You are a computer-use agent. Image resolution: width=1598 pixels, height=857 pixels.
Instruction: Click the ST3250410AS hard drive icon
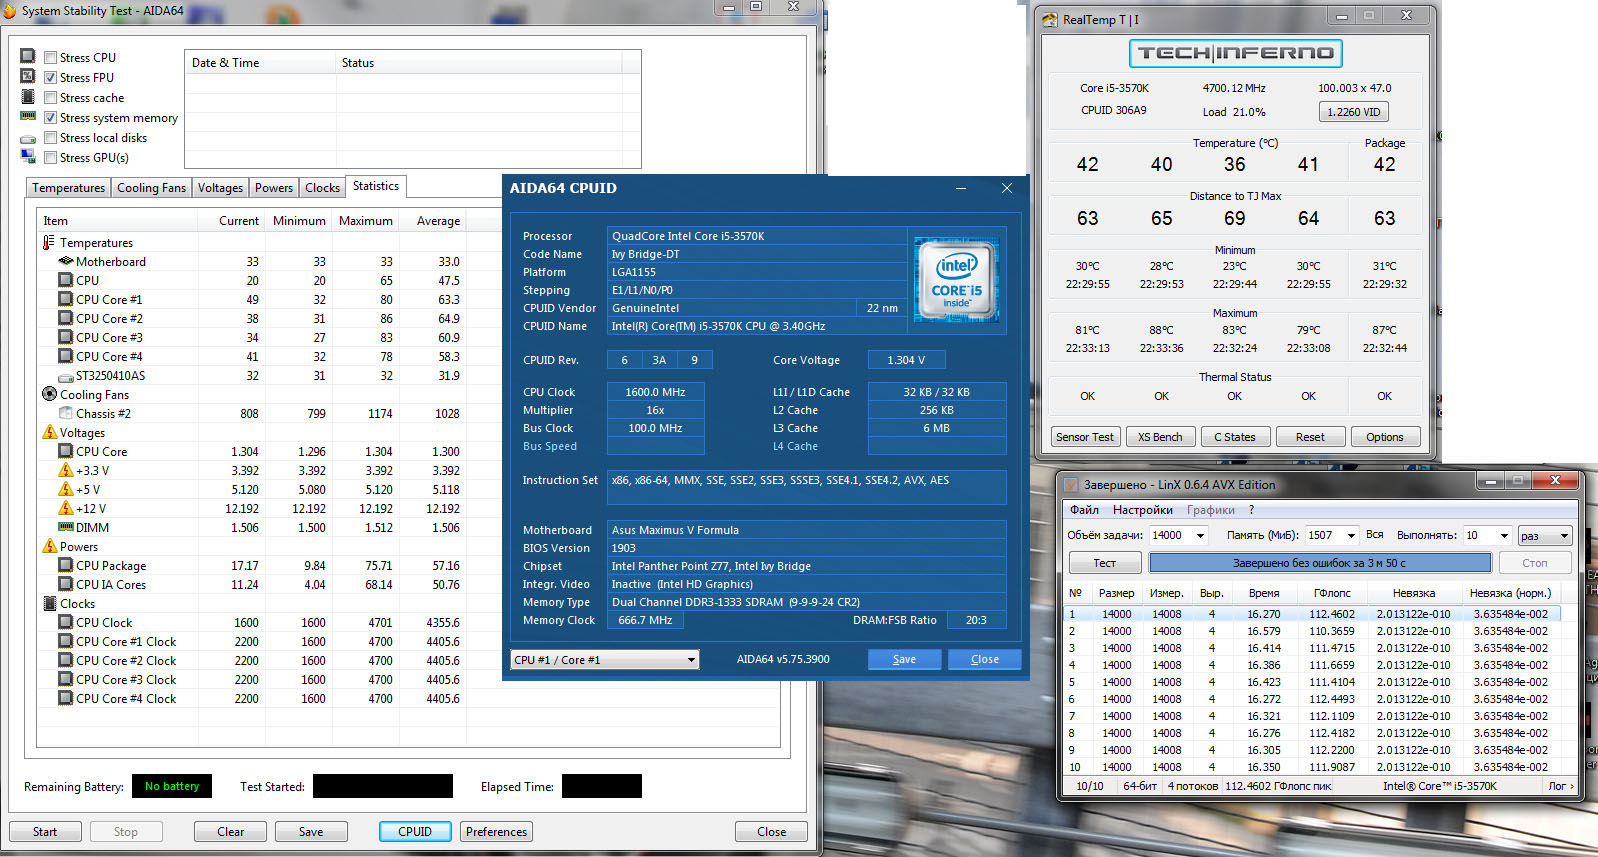point(66,376)
